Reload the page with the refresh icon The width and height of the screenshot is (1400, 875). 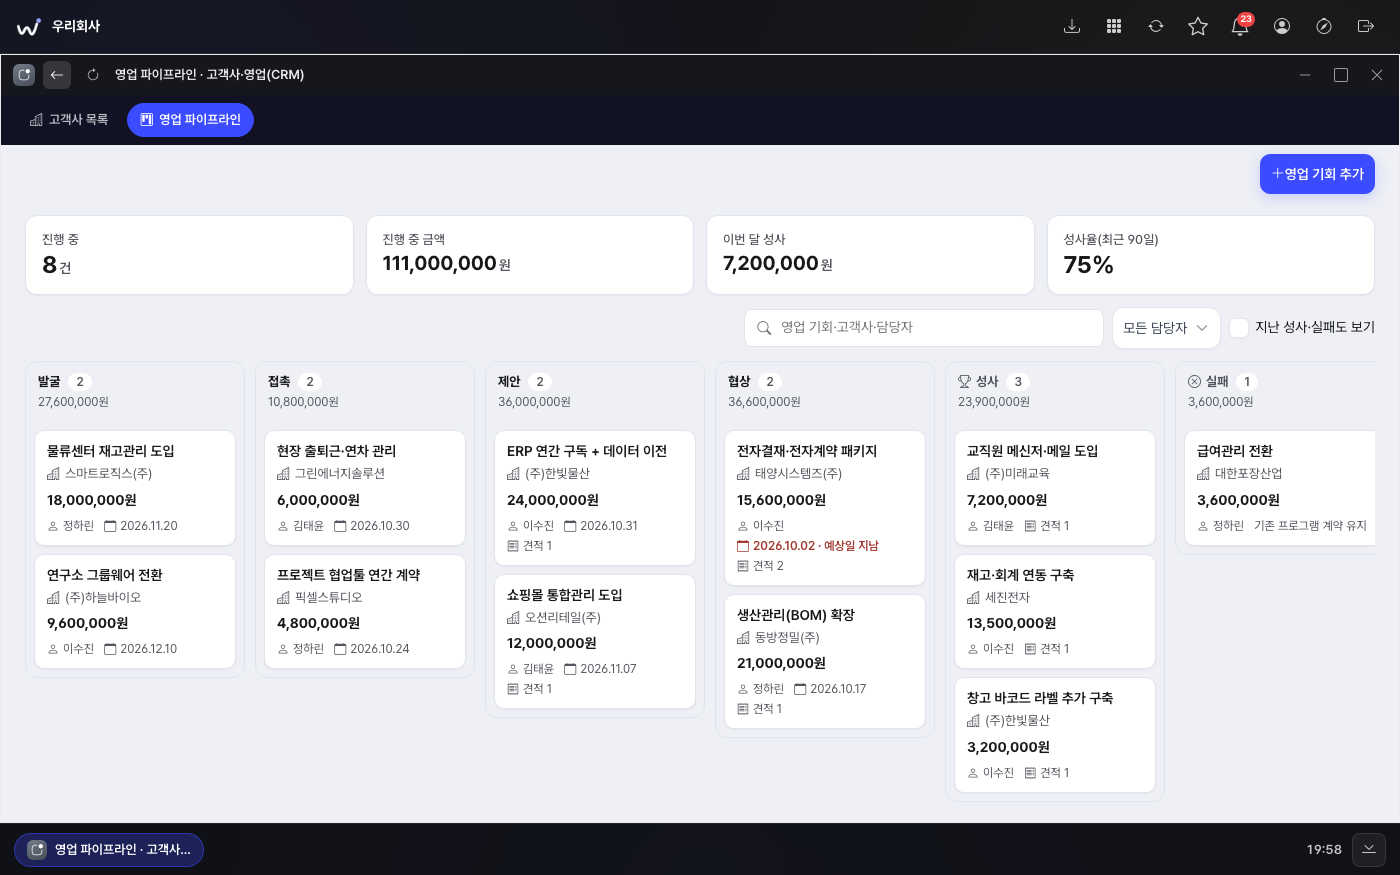click(93, 75)
